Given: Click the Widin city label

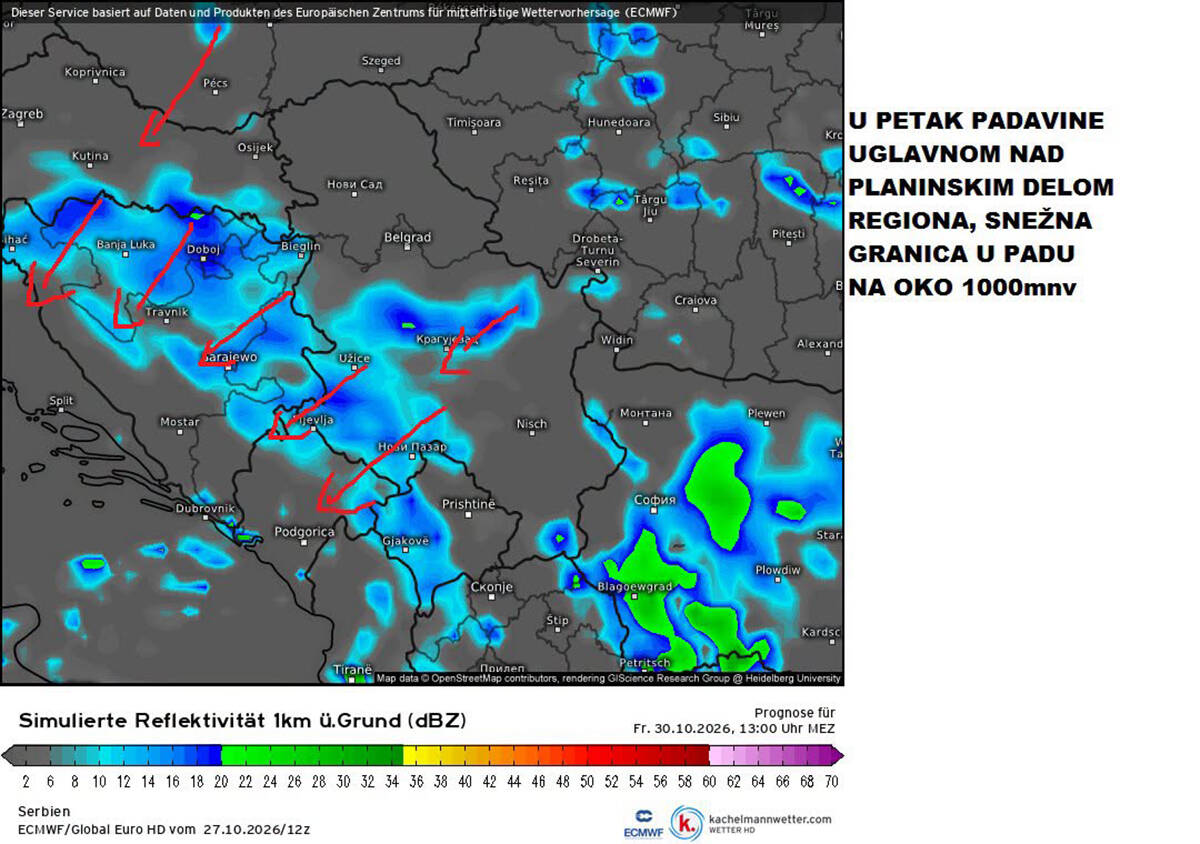Looking at the screenshot, I should (617, 340).
